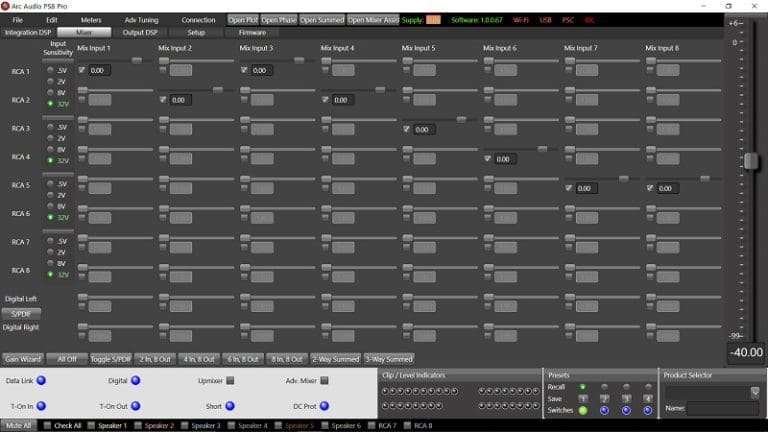This screenshot has height=432, width=768.
Task: Open the Meters menu
Action: (91, 20)
